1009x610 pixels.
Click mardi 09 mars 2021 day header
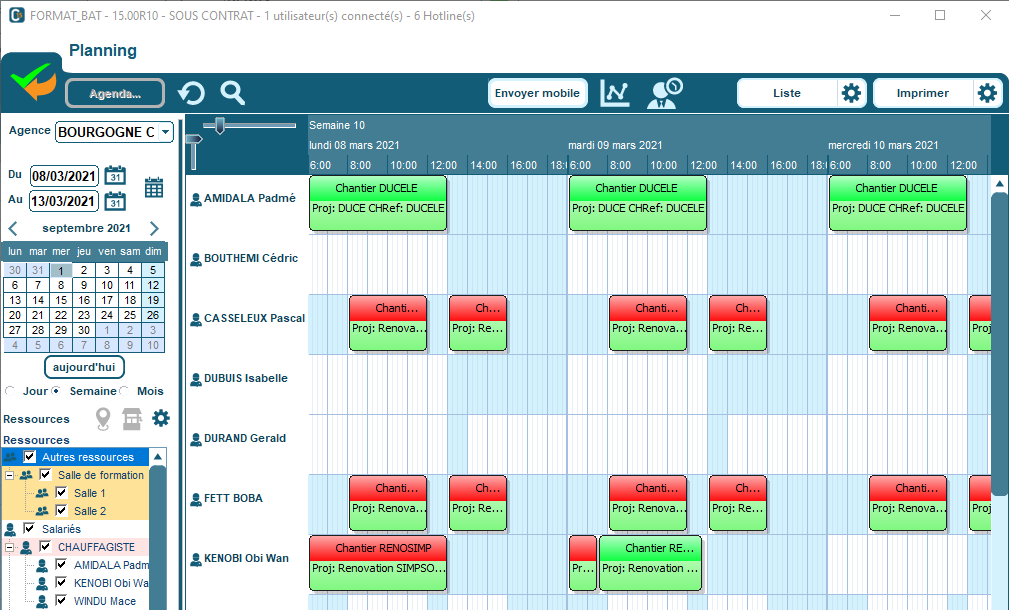click(x=615, y=145)
